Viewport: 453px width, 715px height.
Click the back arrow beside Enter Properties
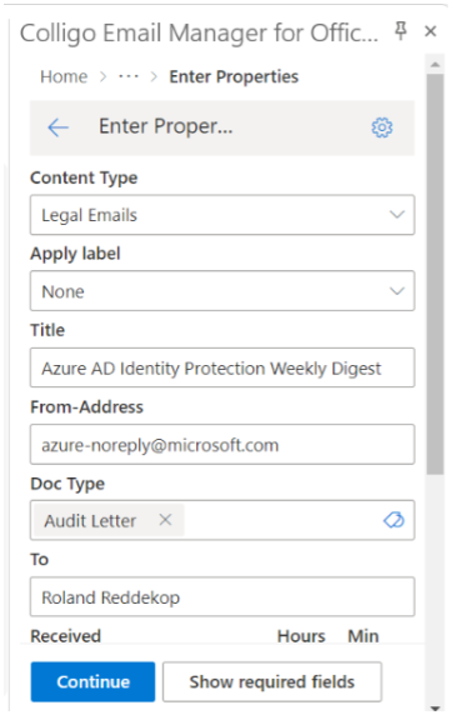58,128
